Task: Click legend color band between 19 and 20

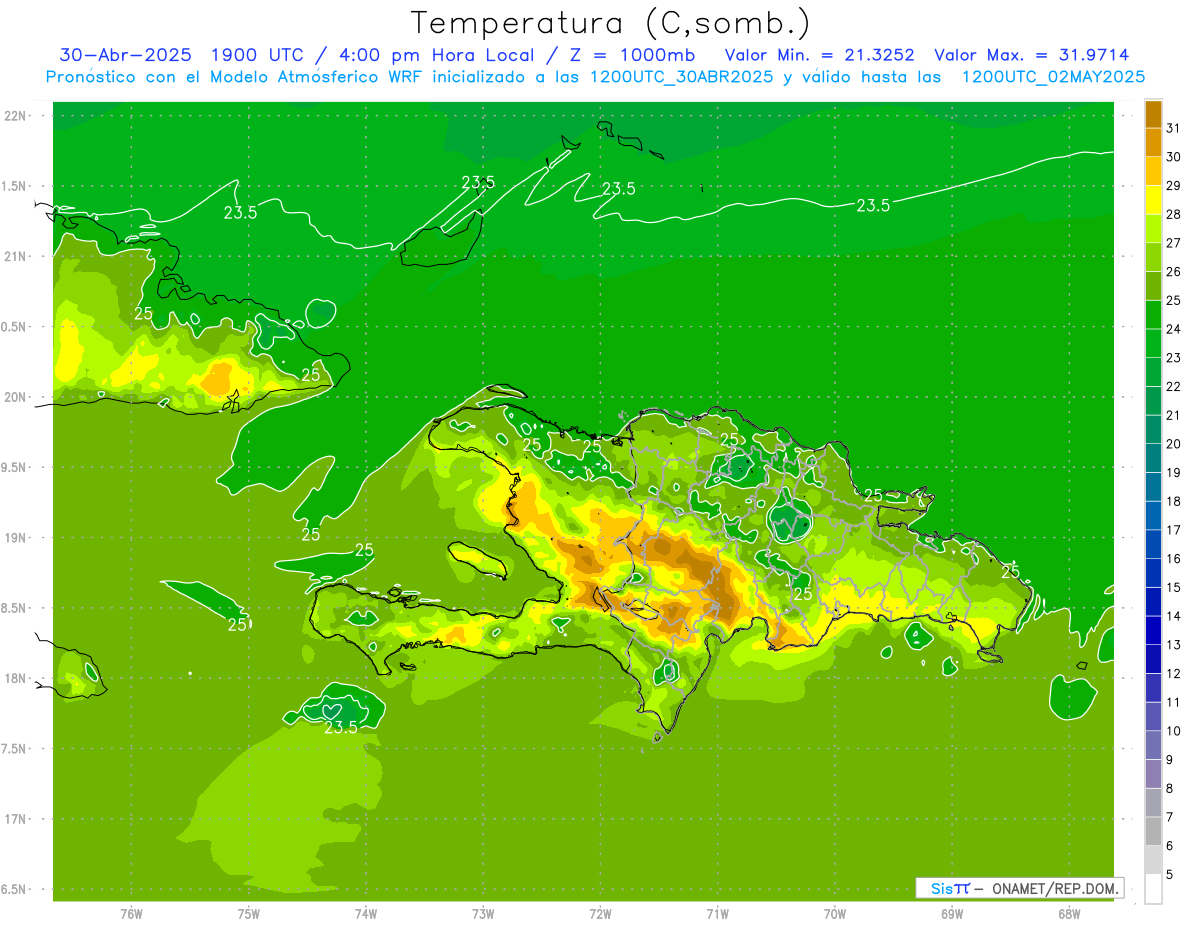Action: point(1153,458)
